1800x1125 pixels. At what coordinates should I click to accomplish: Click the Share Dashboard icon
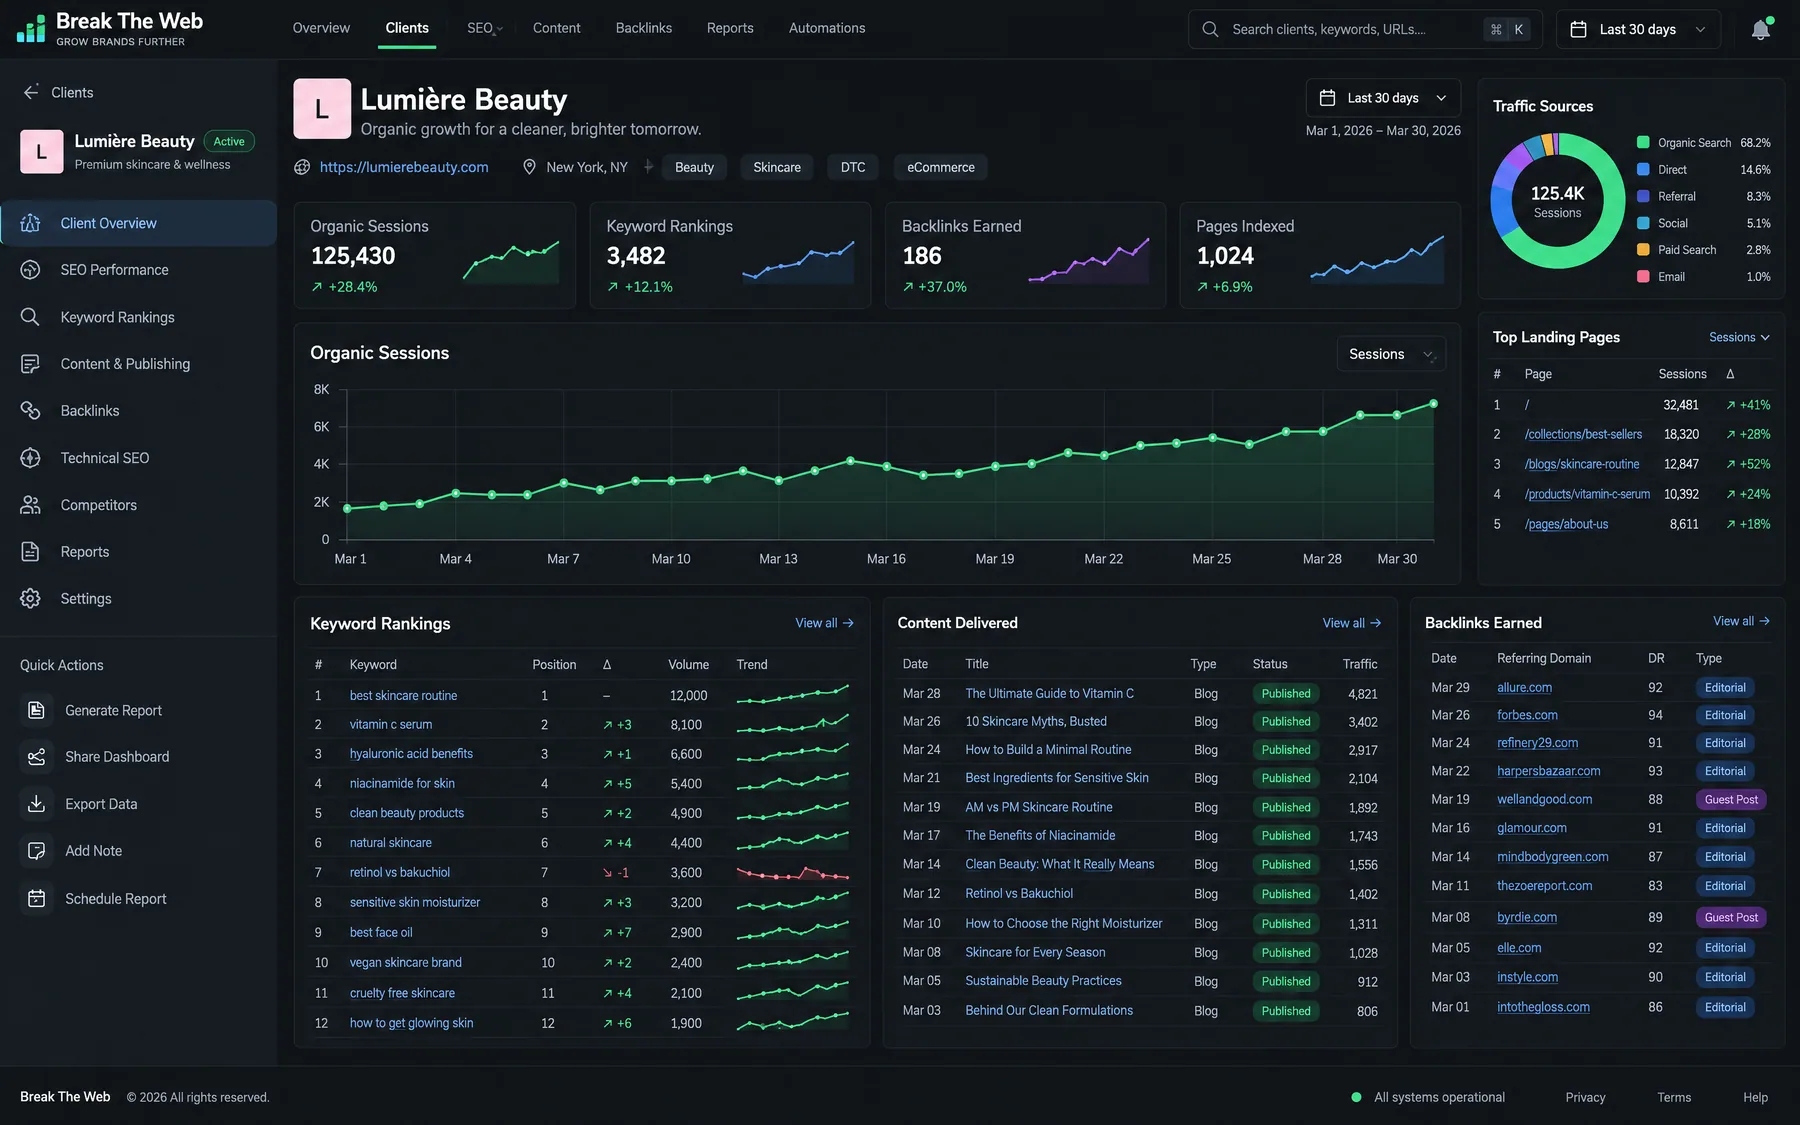(x=37, y=757)
